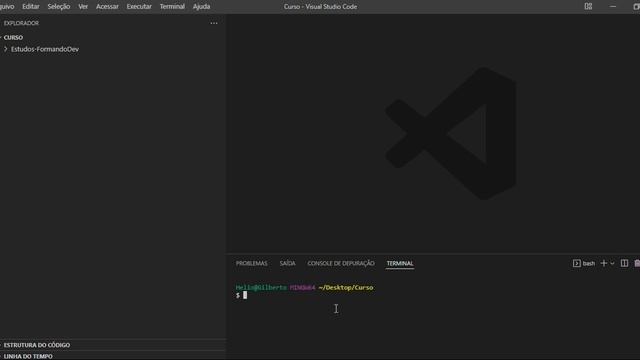The image size is (640, 360).
Task: Open the Editar menu
Action: pyautogui.click(x=31, y=7)
